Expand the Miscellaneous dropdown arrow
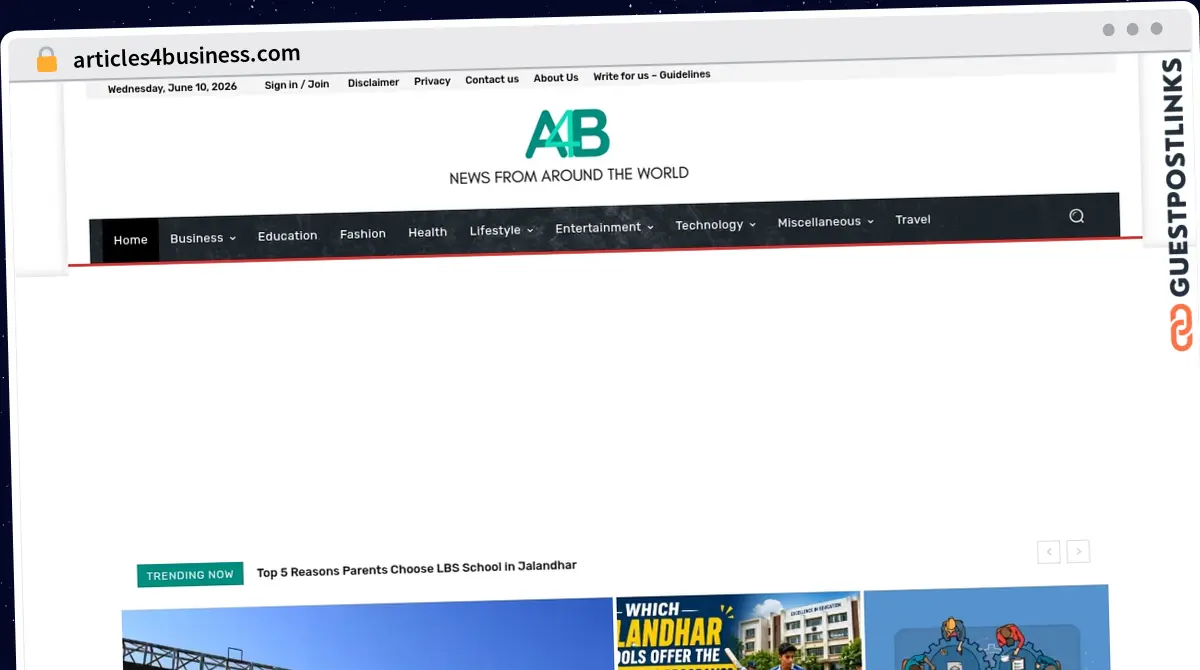 tap(870, 222)
